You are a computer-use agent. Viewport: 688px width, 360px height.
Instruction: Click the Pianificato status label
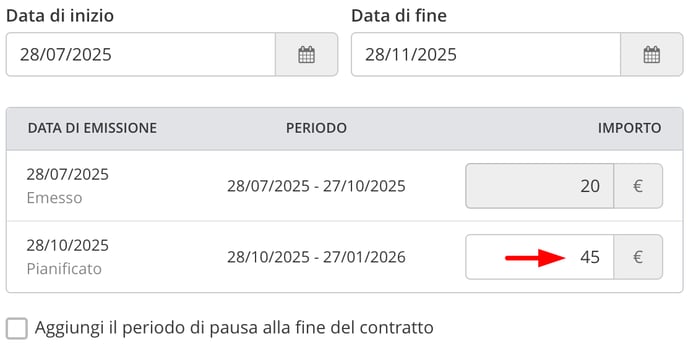[64, 269]
